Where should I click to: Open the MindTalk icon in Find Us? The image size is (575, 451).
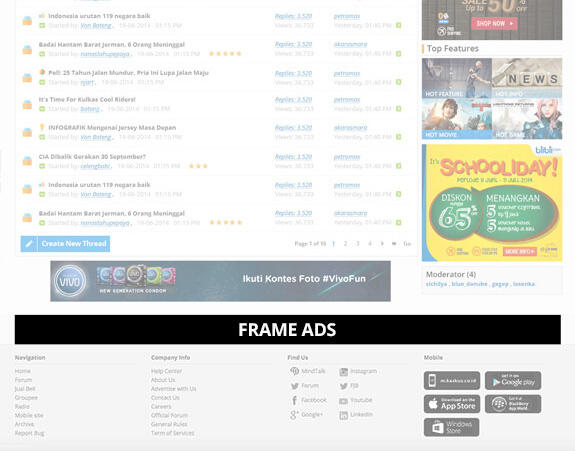tap(294, 371)
